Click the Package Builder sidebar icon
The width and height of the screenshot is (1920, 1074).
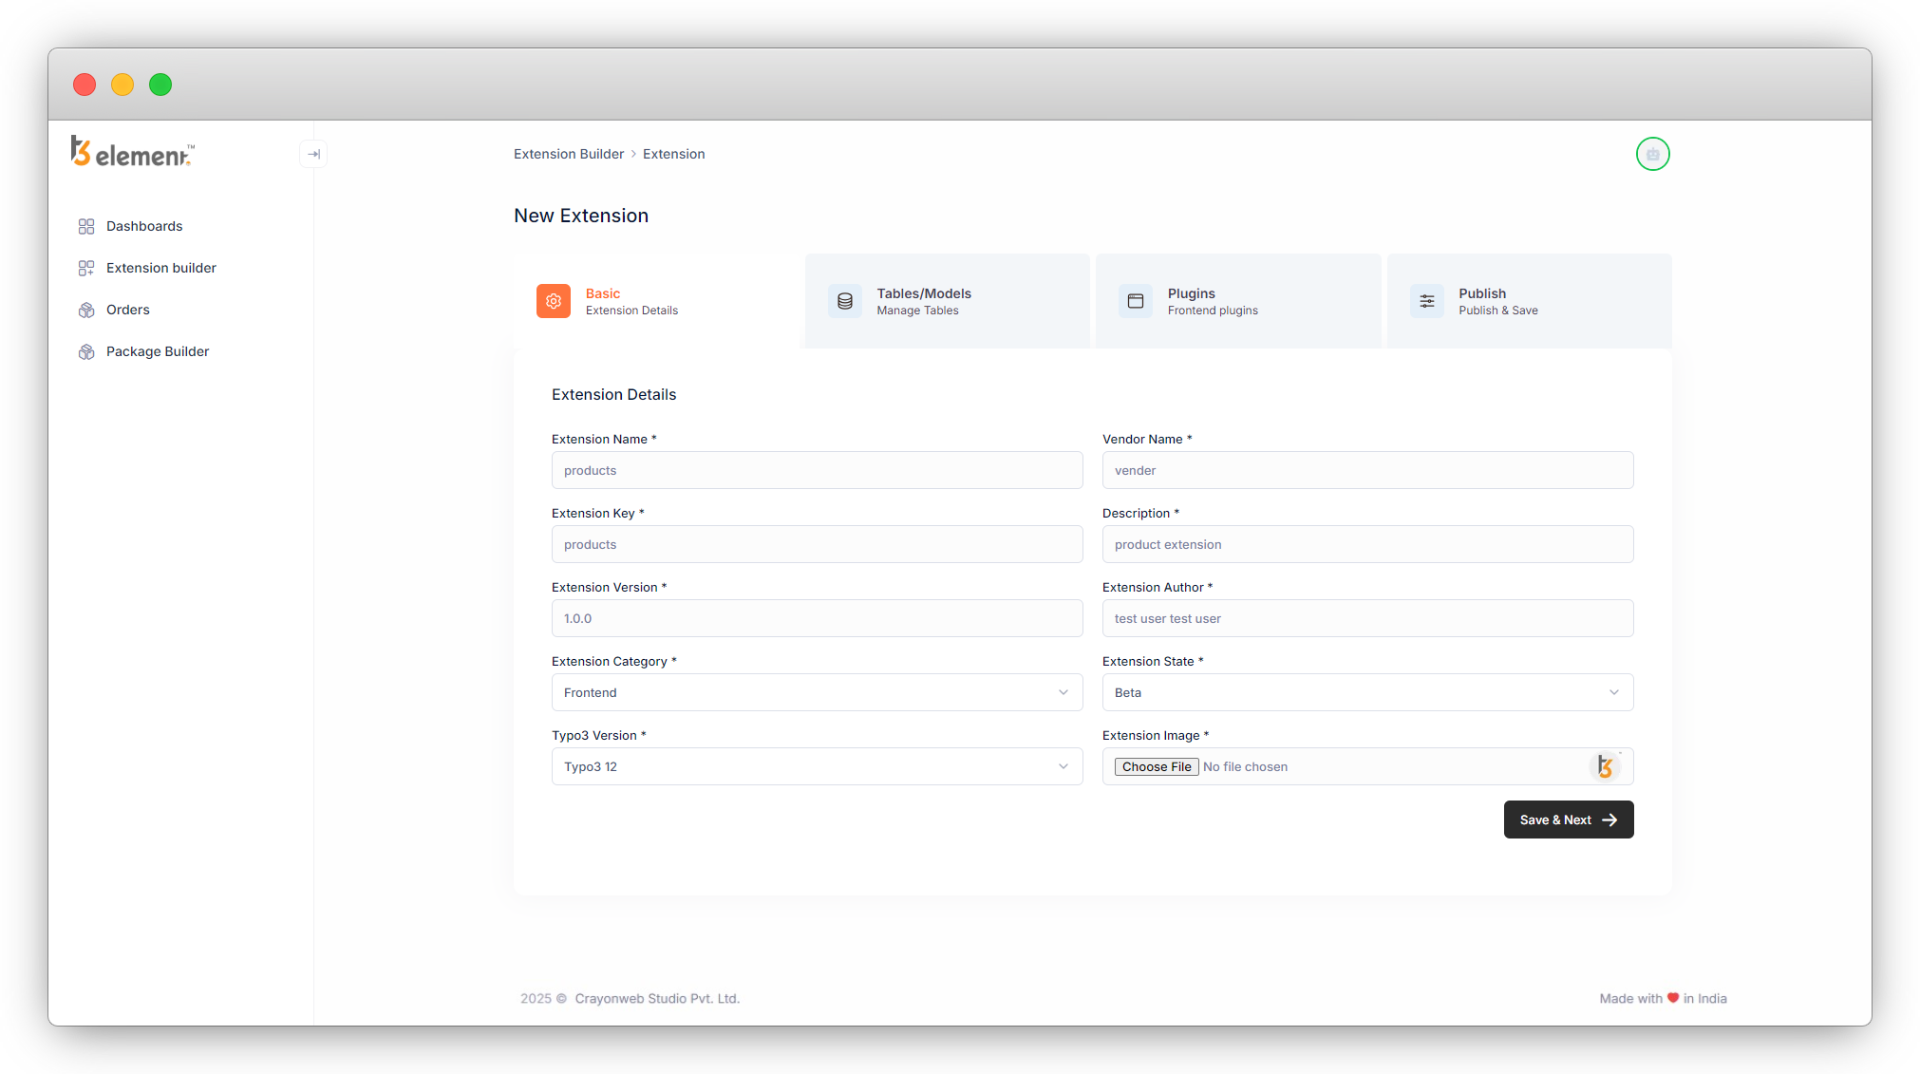click(x=86, y=352)
